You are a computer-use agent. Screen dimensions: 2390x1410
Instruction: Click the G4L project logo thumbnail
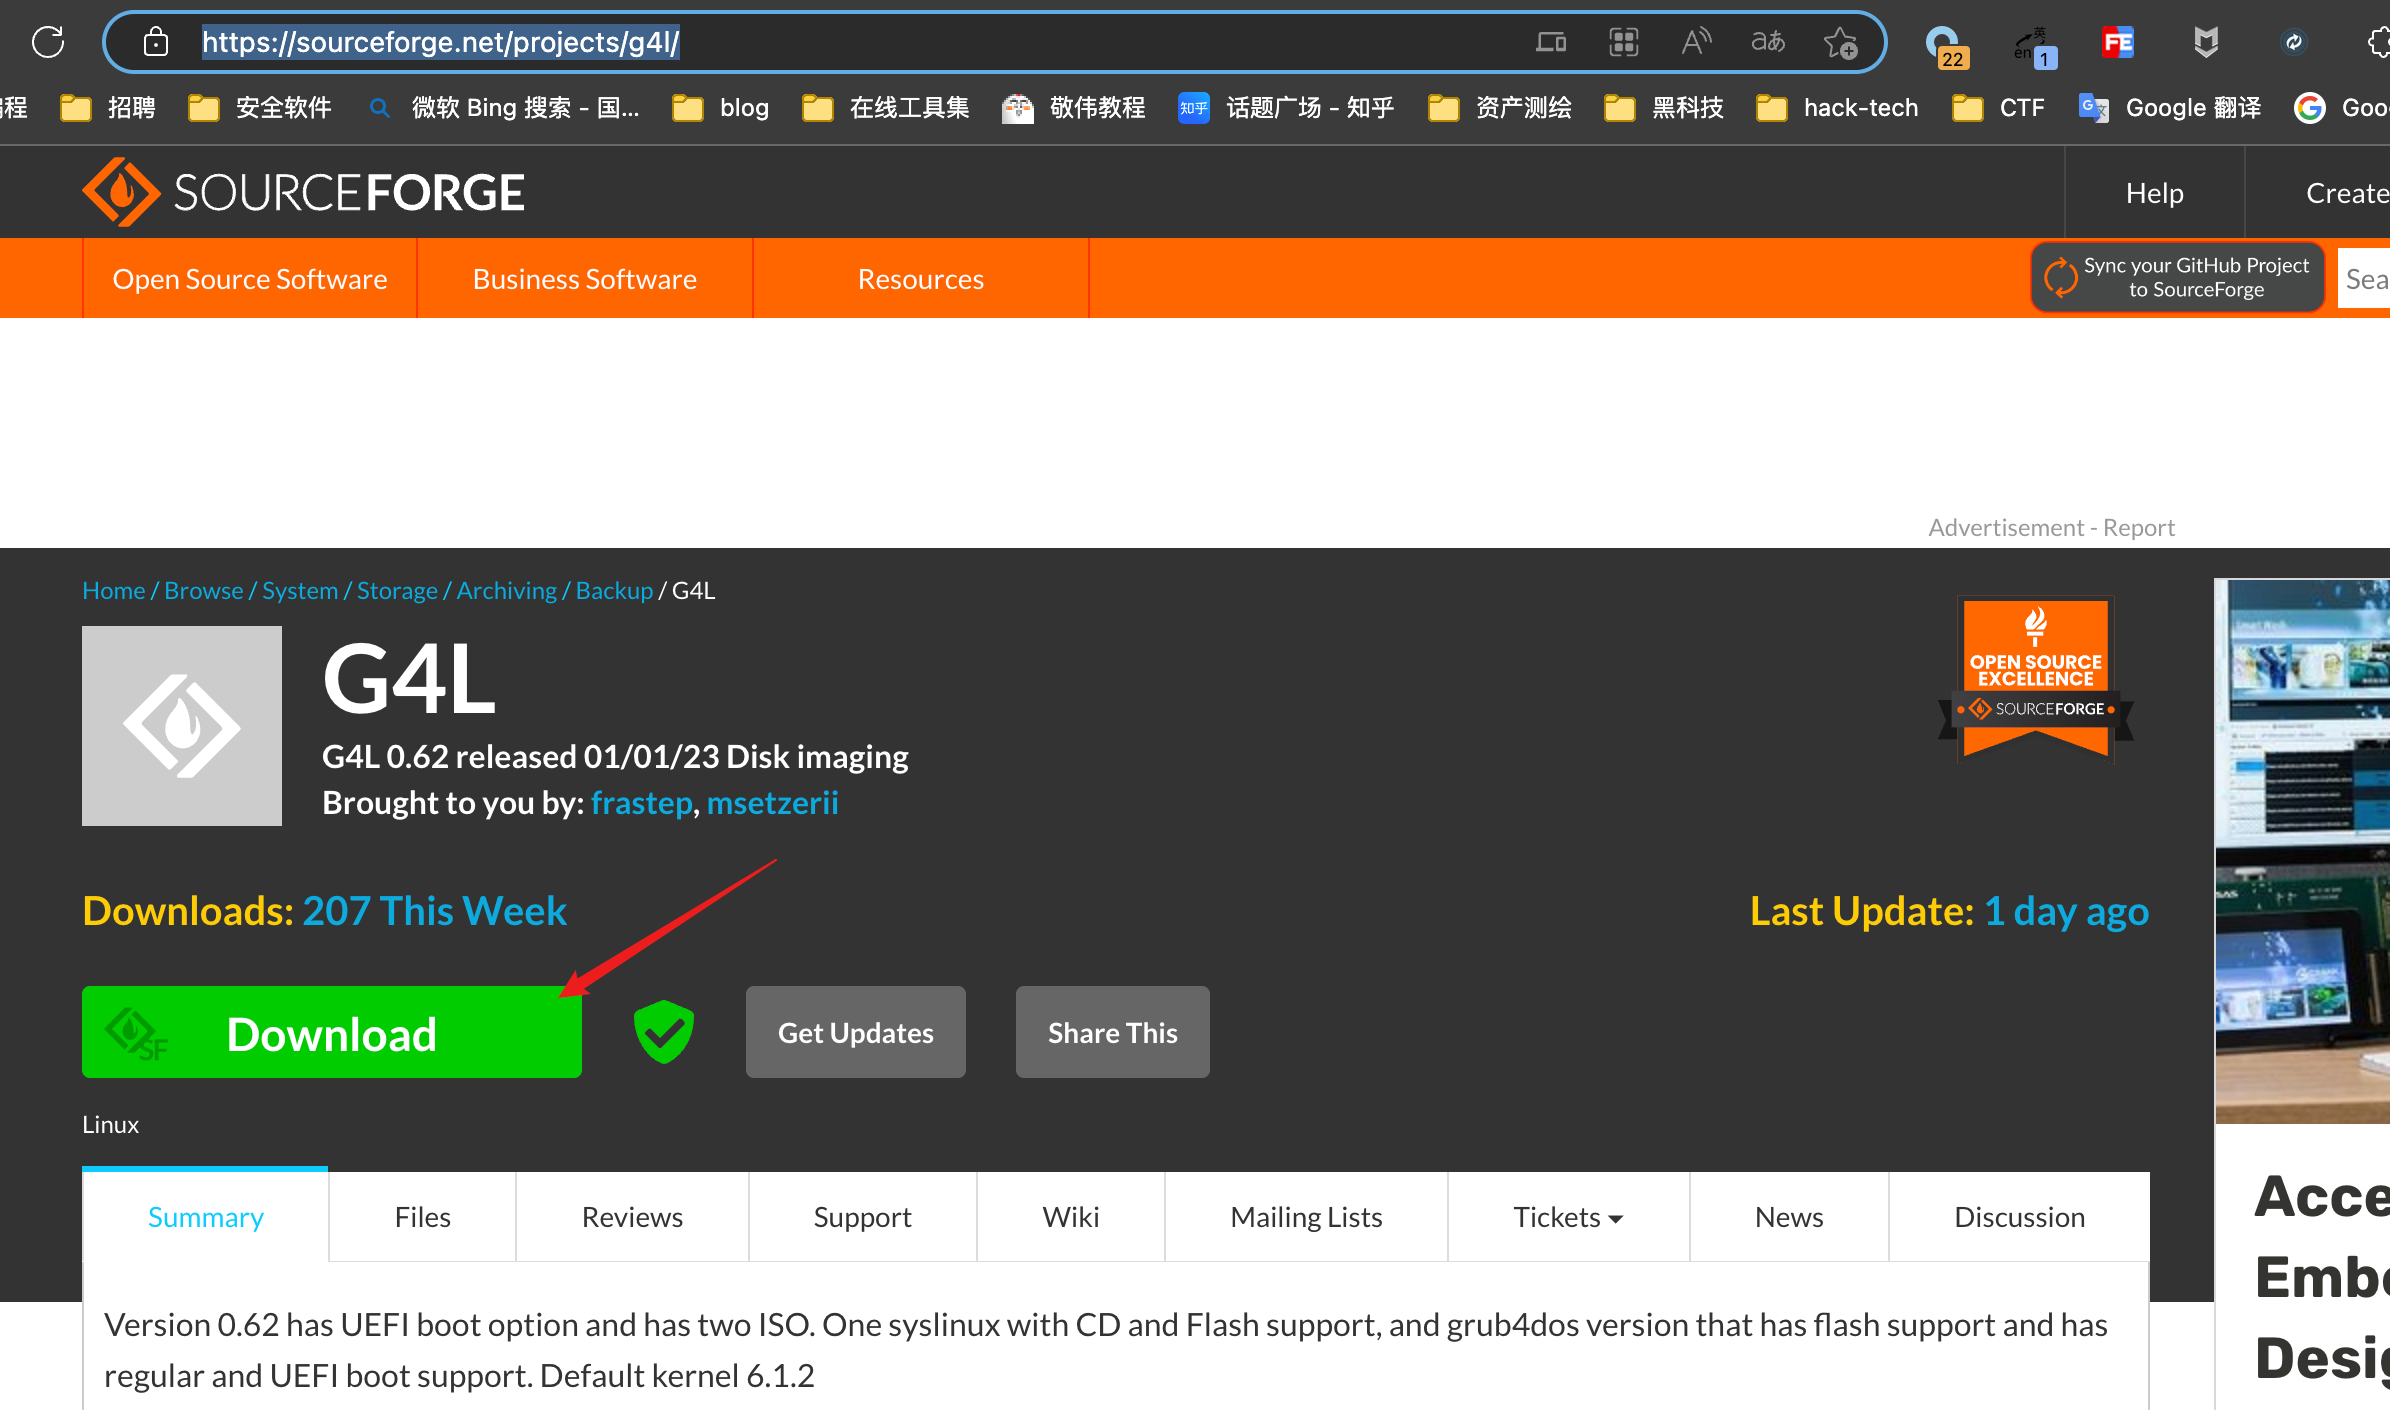click(x=182, y=726)
